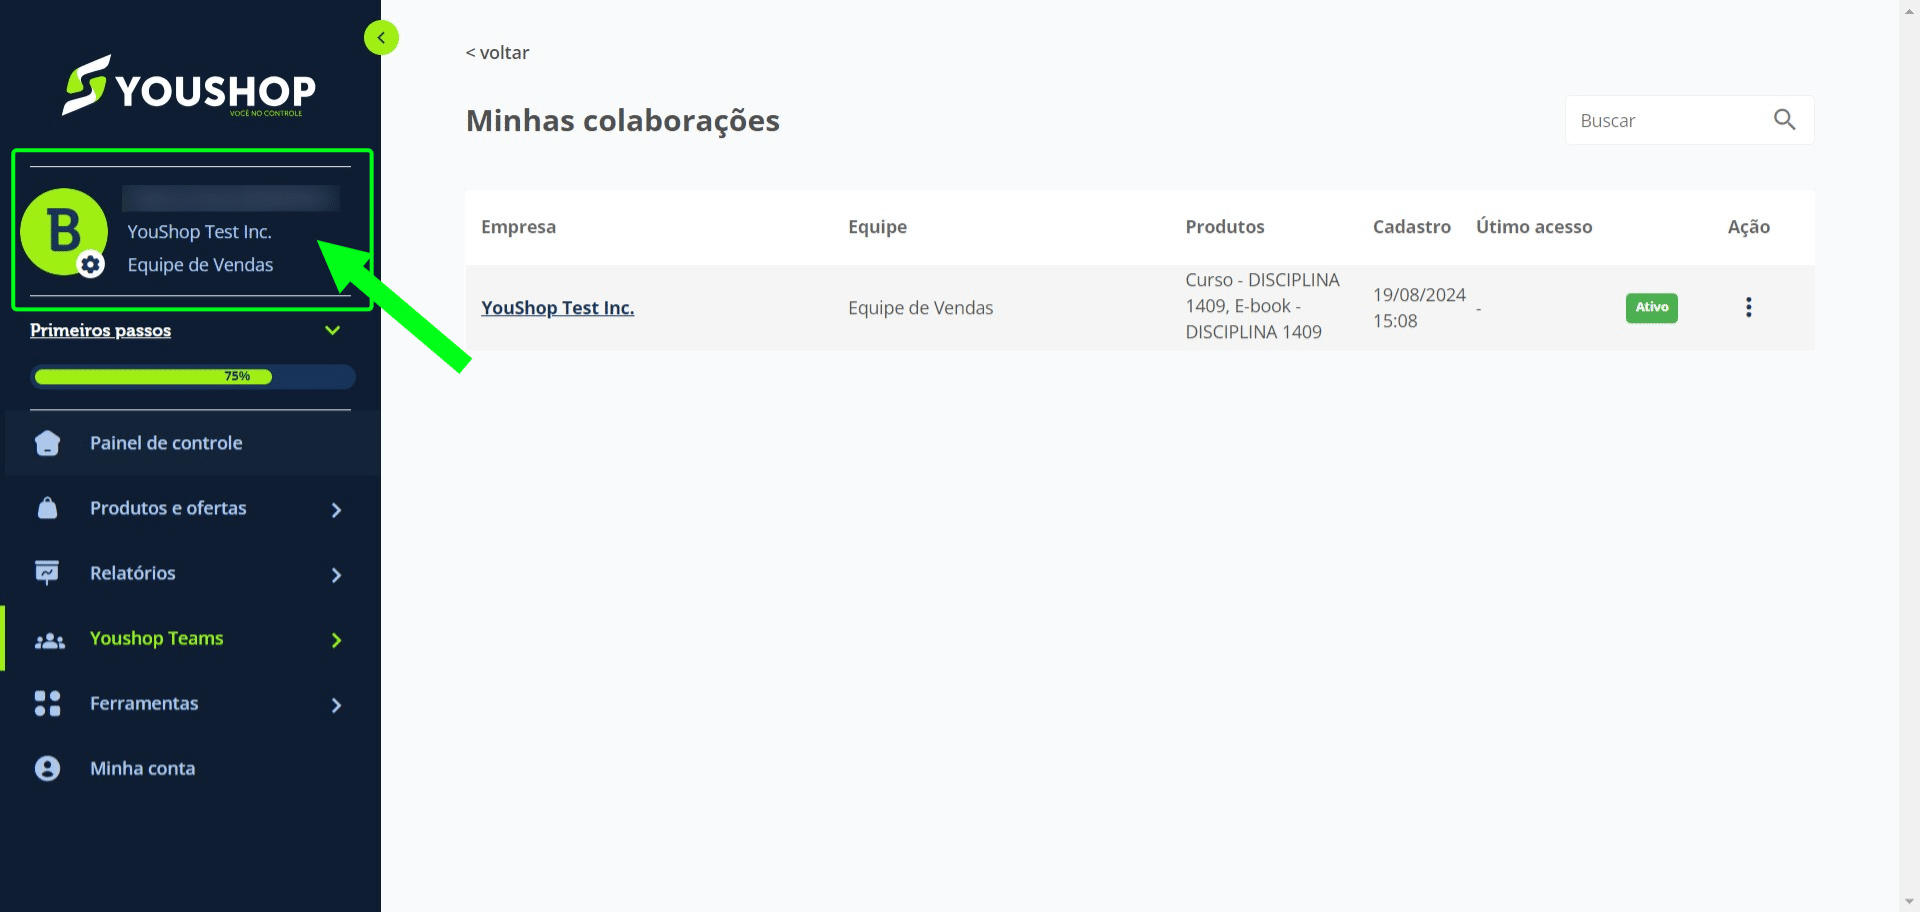Focus the Buscar search field

(x=1690, y=120)
